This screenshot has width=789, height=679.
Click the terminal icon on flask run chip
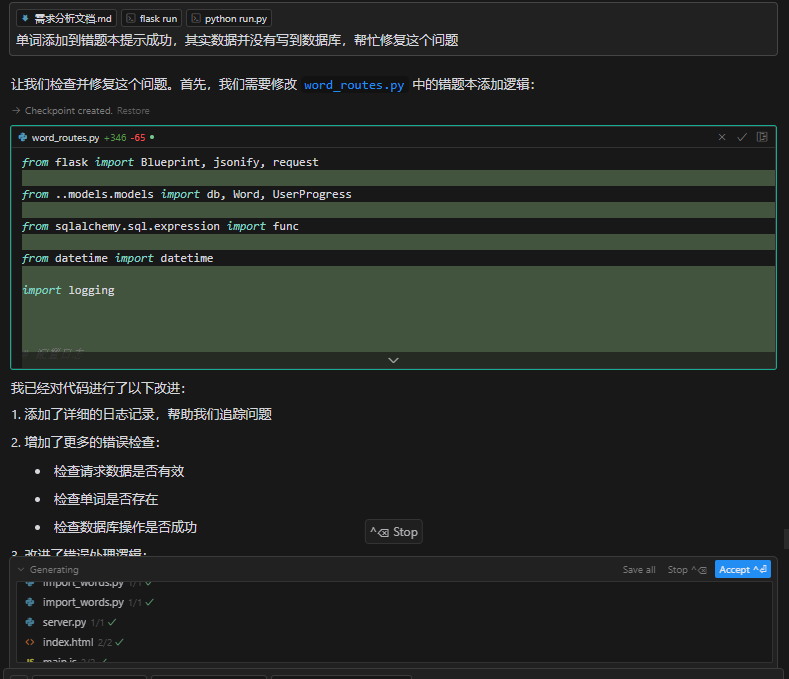point(130,19)
